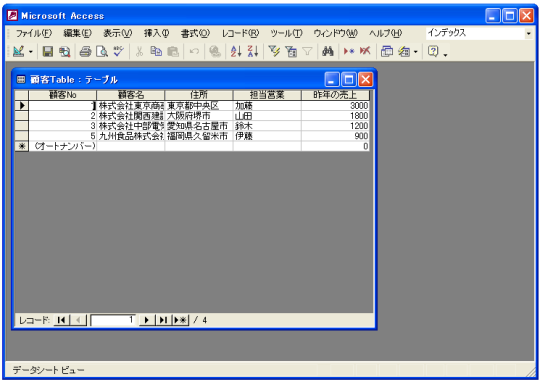Screen dimensions: 540x382
Task: Sort records ascending with A-Z icon
Action: pos(236,52)
